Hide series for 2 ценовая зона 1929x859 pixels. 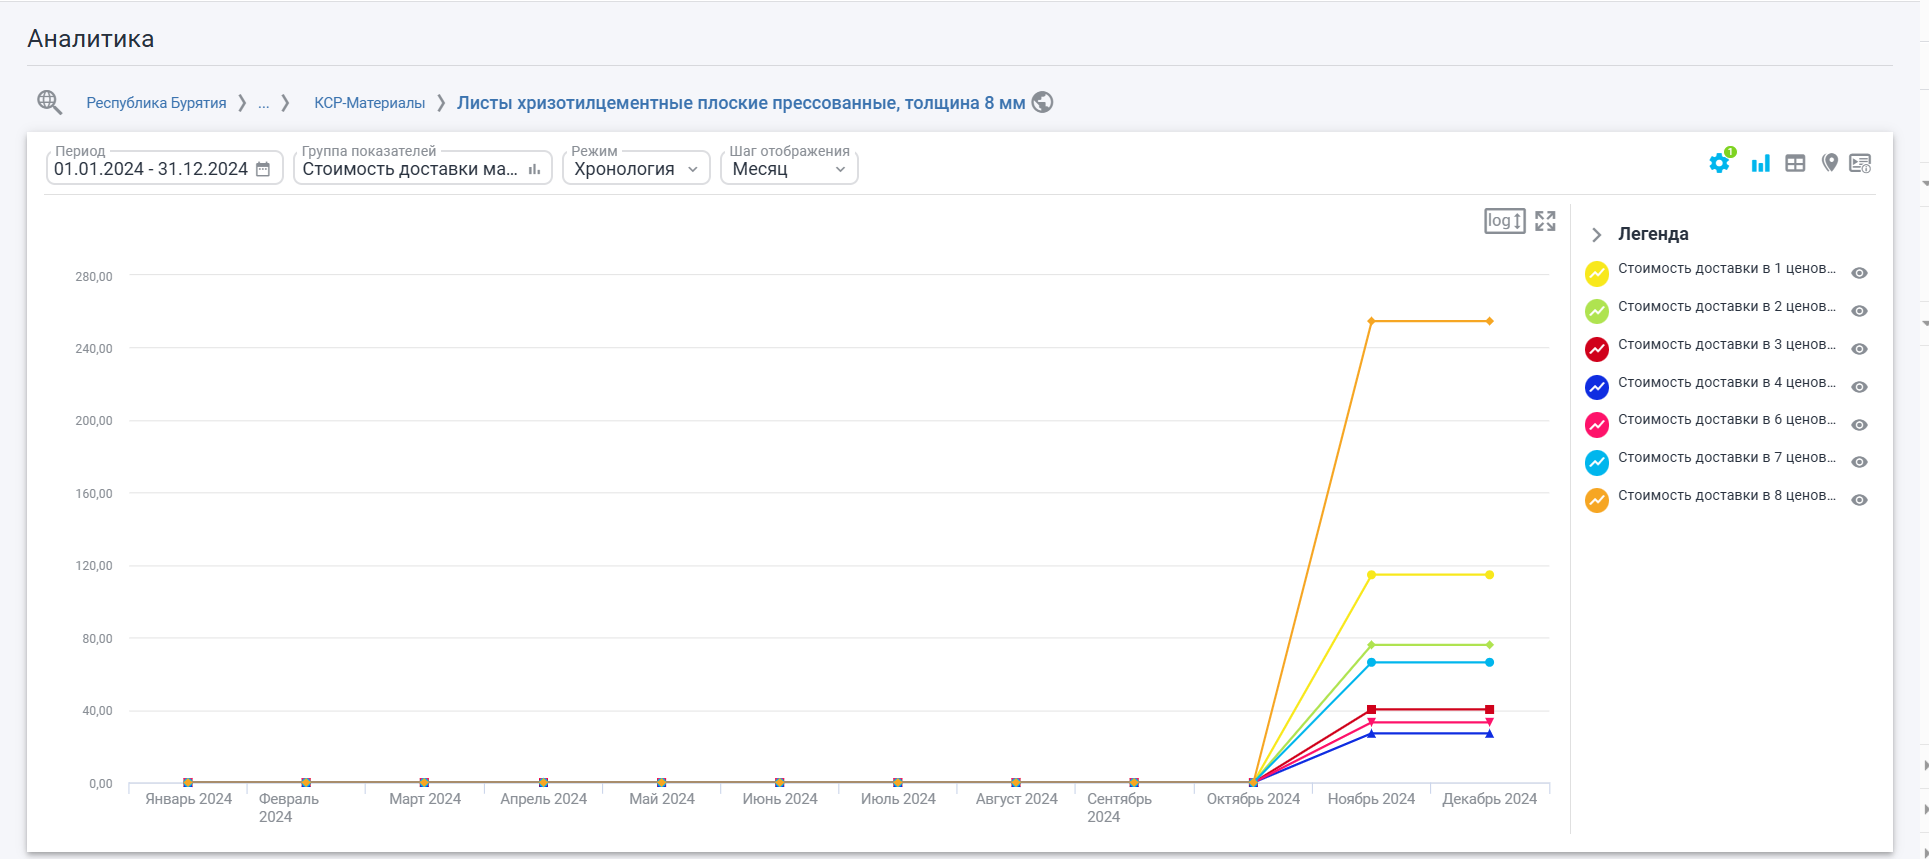click(x=1859, y=311)
